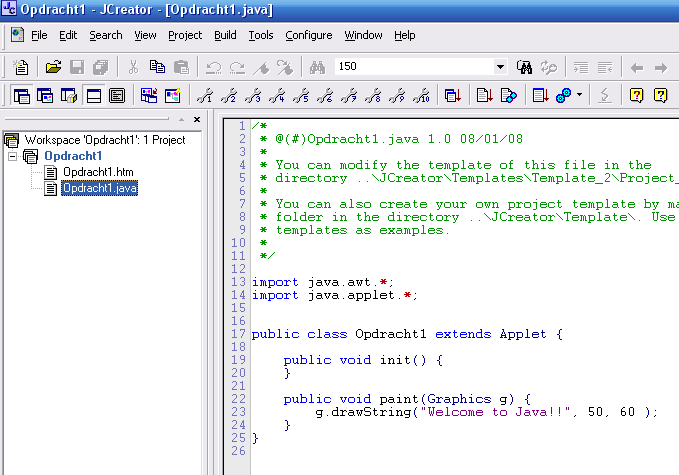This screenshot has height=475, width=679.
Task: Open the File menu
Action: pos(39,35)
